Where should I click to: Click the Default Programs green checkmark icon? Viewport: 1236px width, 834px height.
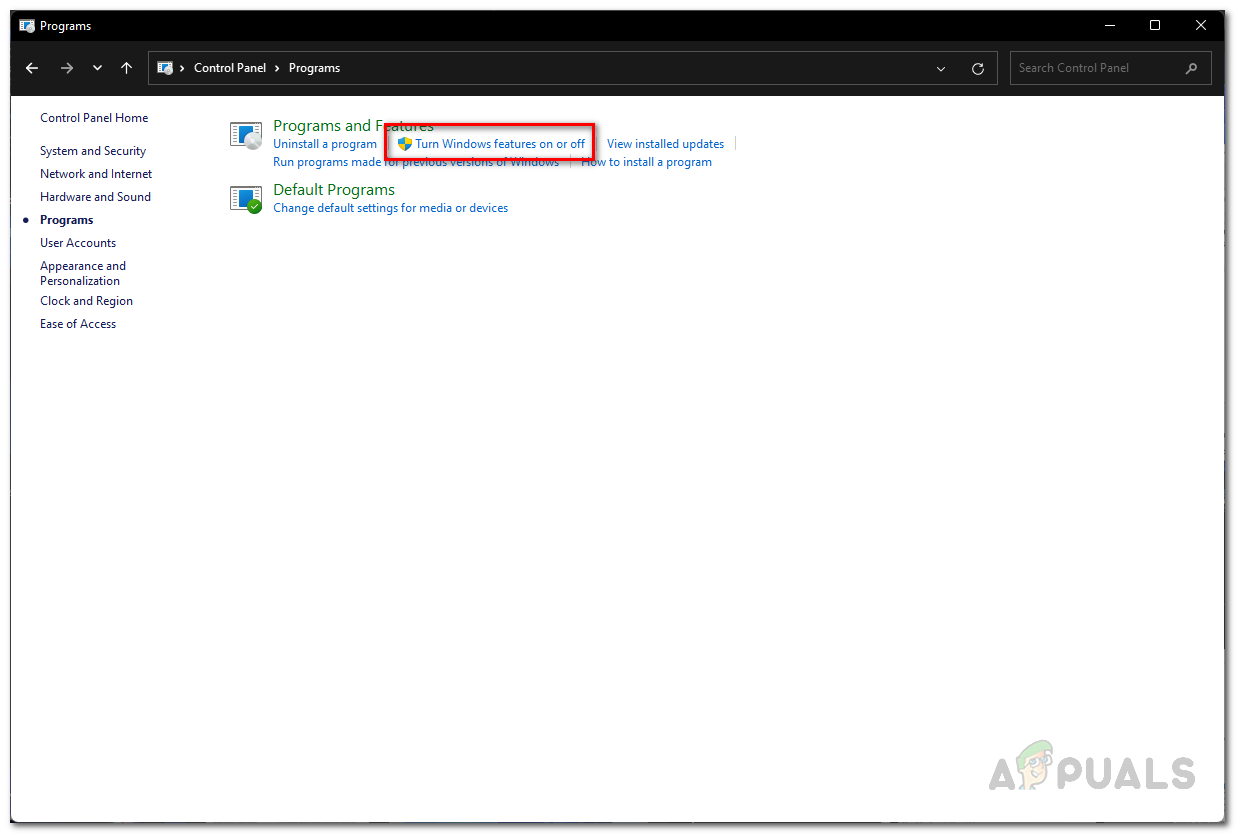[252, 206]
